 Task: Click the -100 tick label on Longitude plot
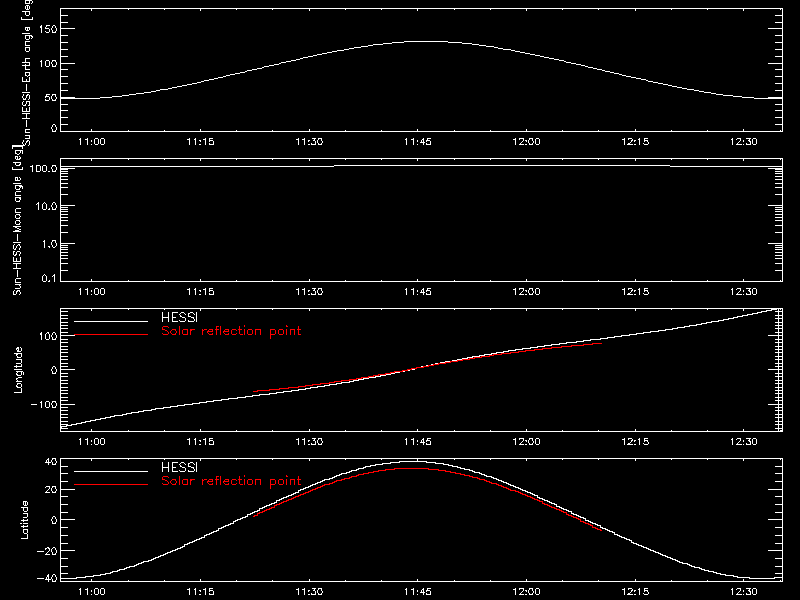click(44, 404)
